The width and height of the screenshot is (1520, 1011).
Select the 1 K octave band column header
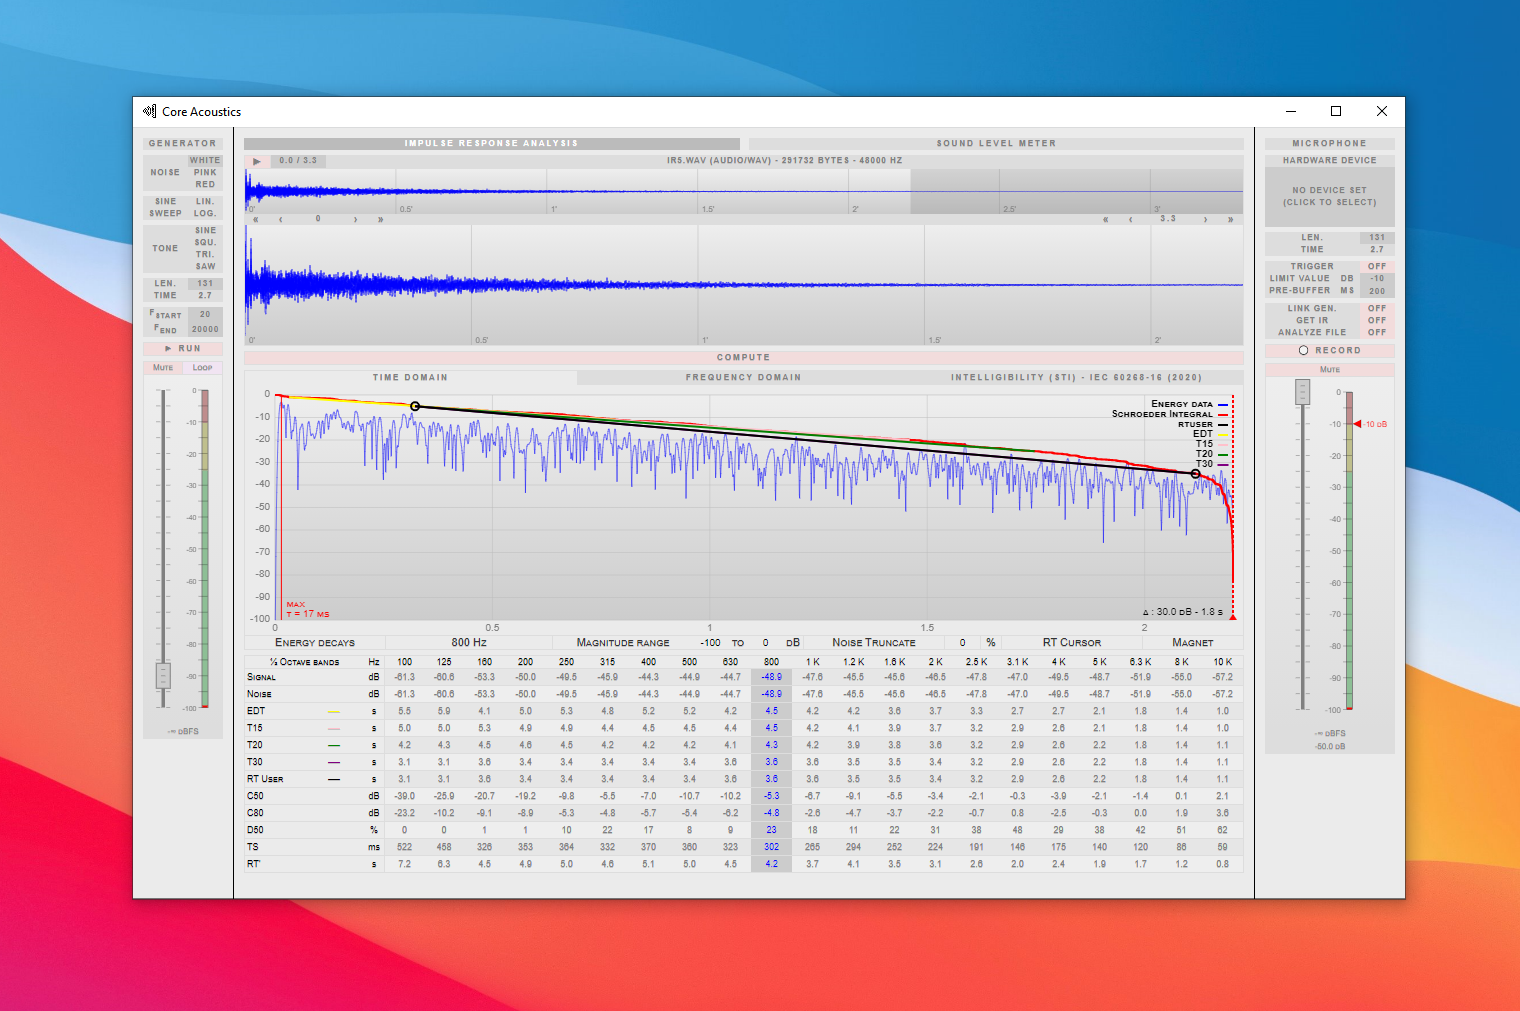pos(812,662)
